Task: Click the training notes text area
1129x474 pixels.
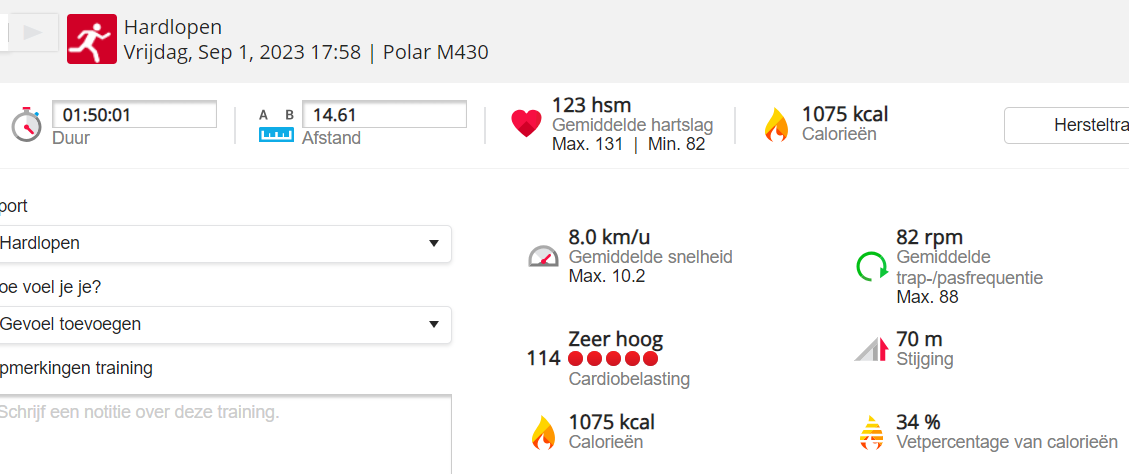Action: coord(225,435)
